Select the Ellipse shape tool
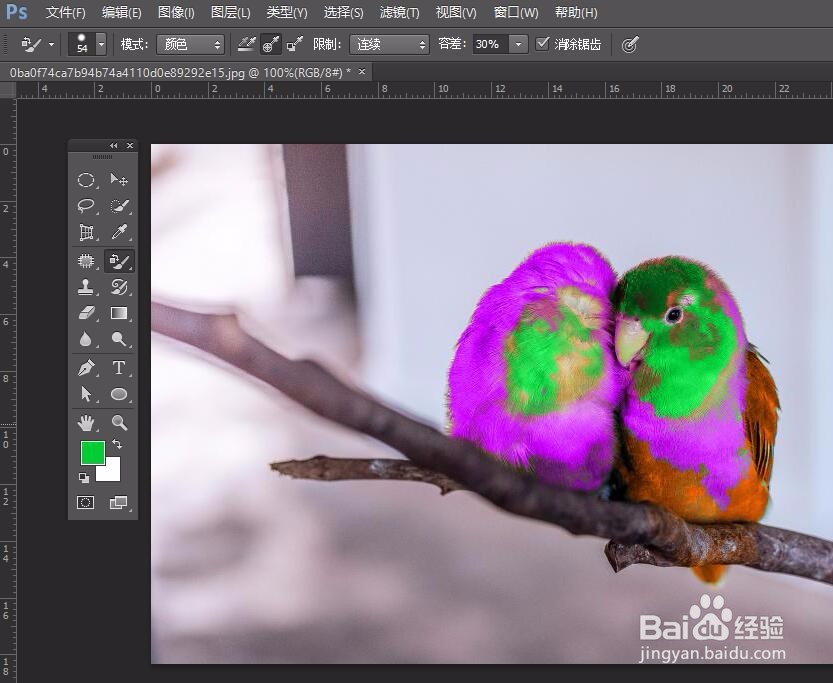 click(119, 394)
